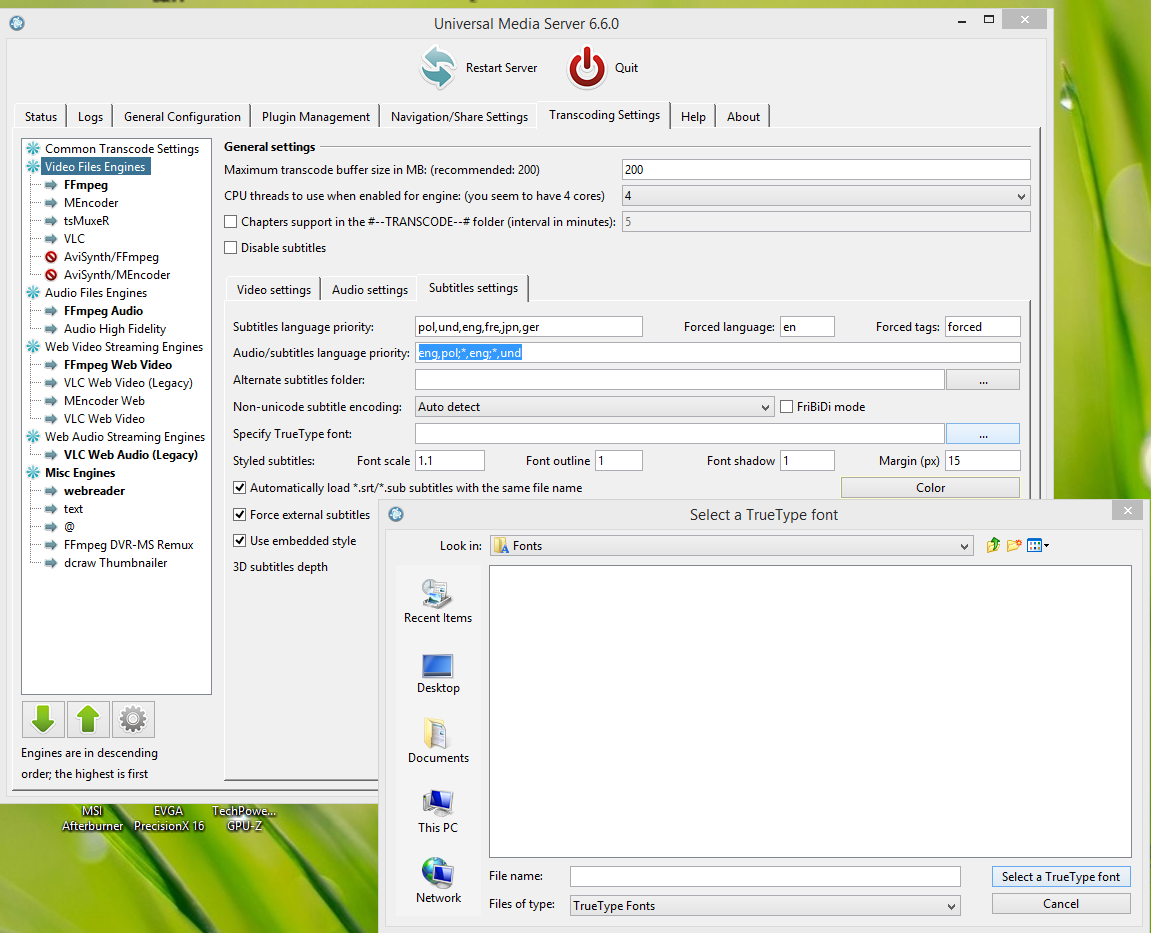Click Universal Media Server title bar icon

[17, 23]
